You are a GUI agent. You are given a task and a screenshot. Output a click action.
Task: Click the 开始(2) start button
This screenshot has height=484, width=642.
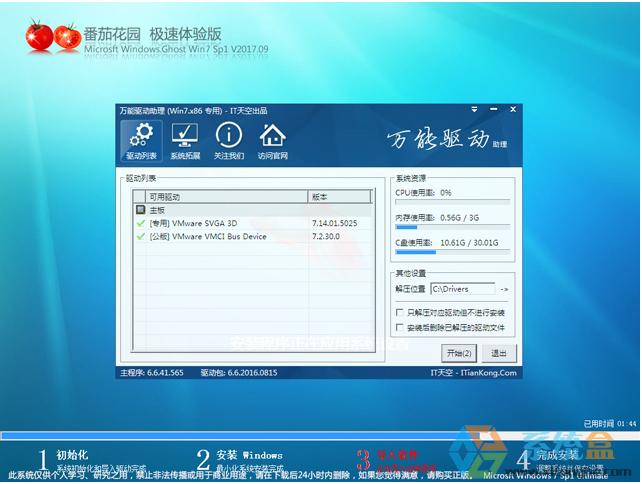click(459, 353)
